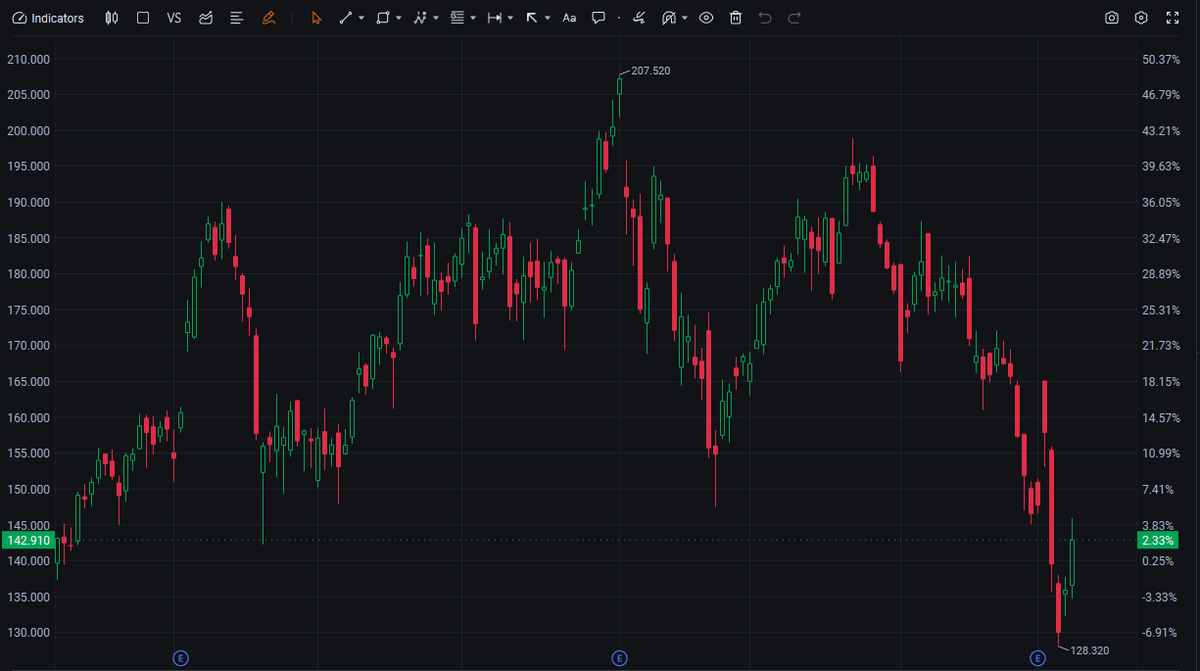The height and width of the screenshot is (671, 1200).
Task: Open the Indicators panel
Action: coord(49,18)
